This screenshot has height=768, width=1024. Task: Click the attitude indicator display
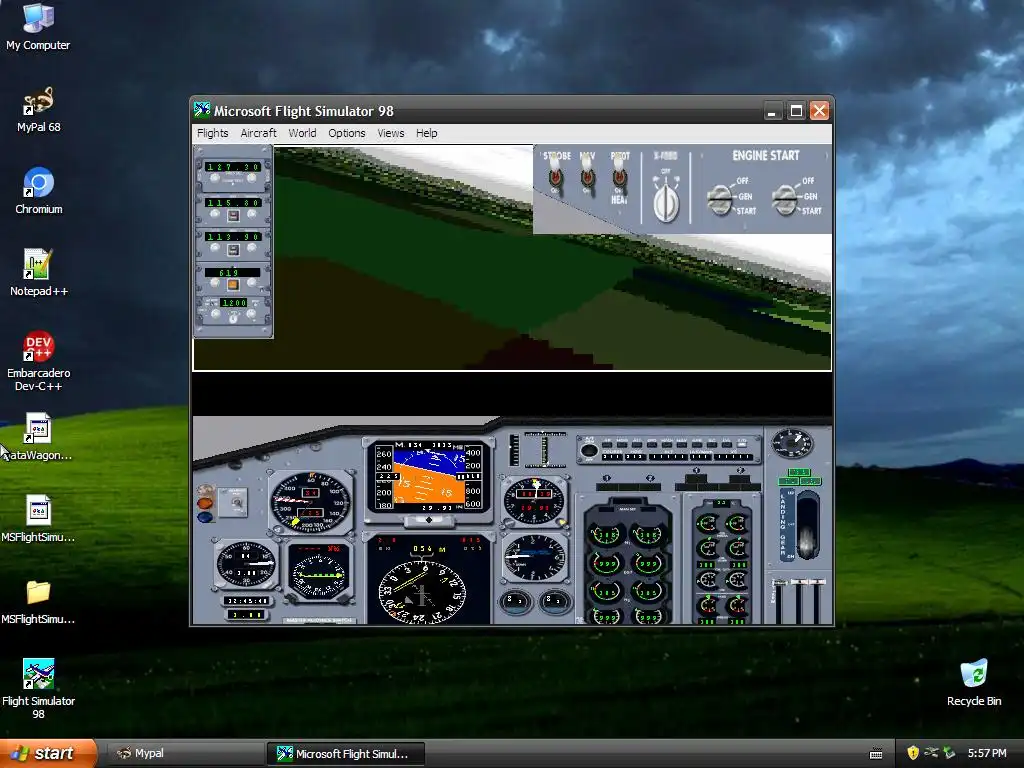click(x=428, y=479)
